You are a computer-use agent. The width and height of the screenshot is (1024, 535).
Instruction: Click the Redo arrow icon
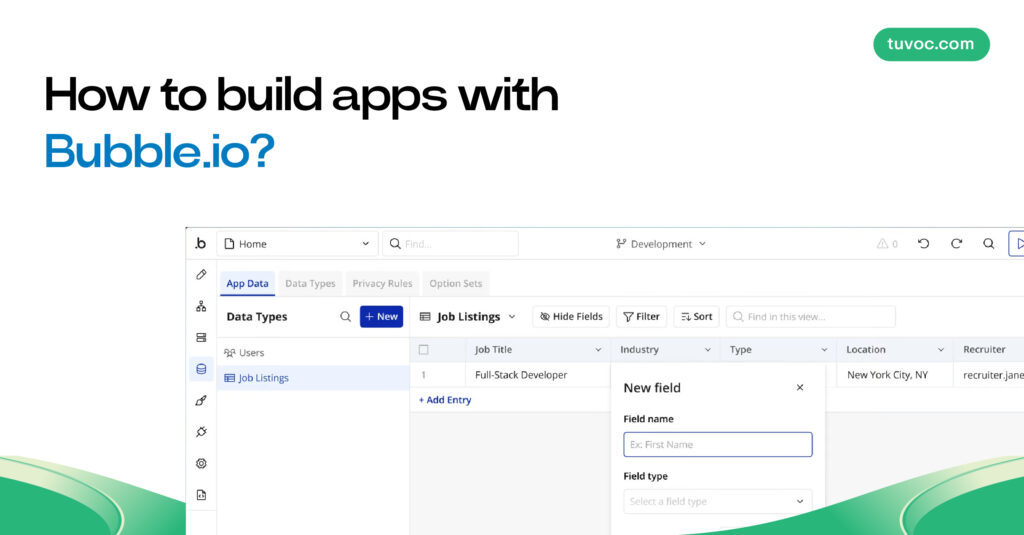tap(956, 244)
